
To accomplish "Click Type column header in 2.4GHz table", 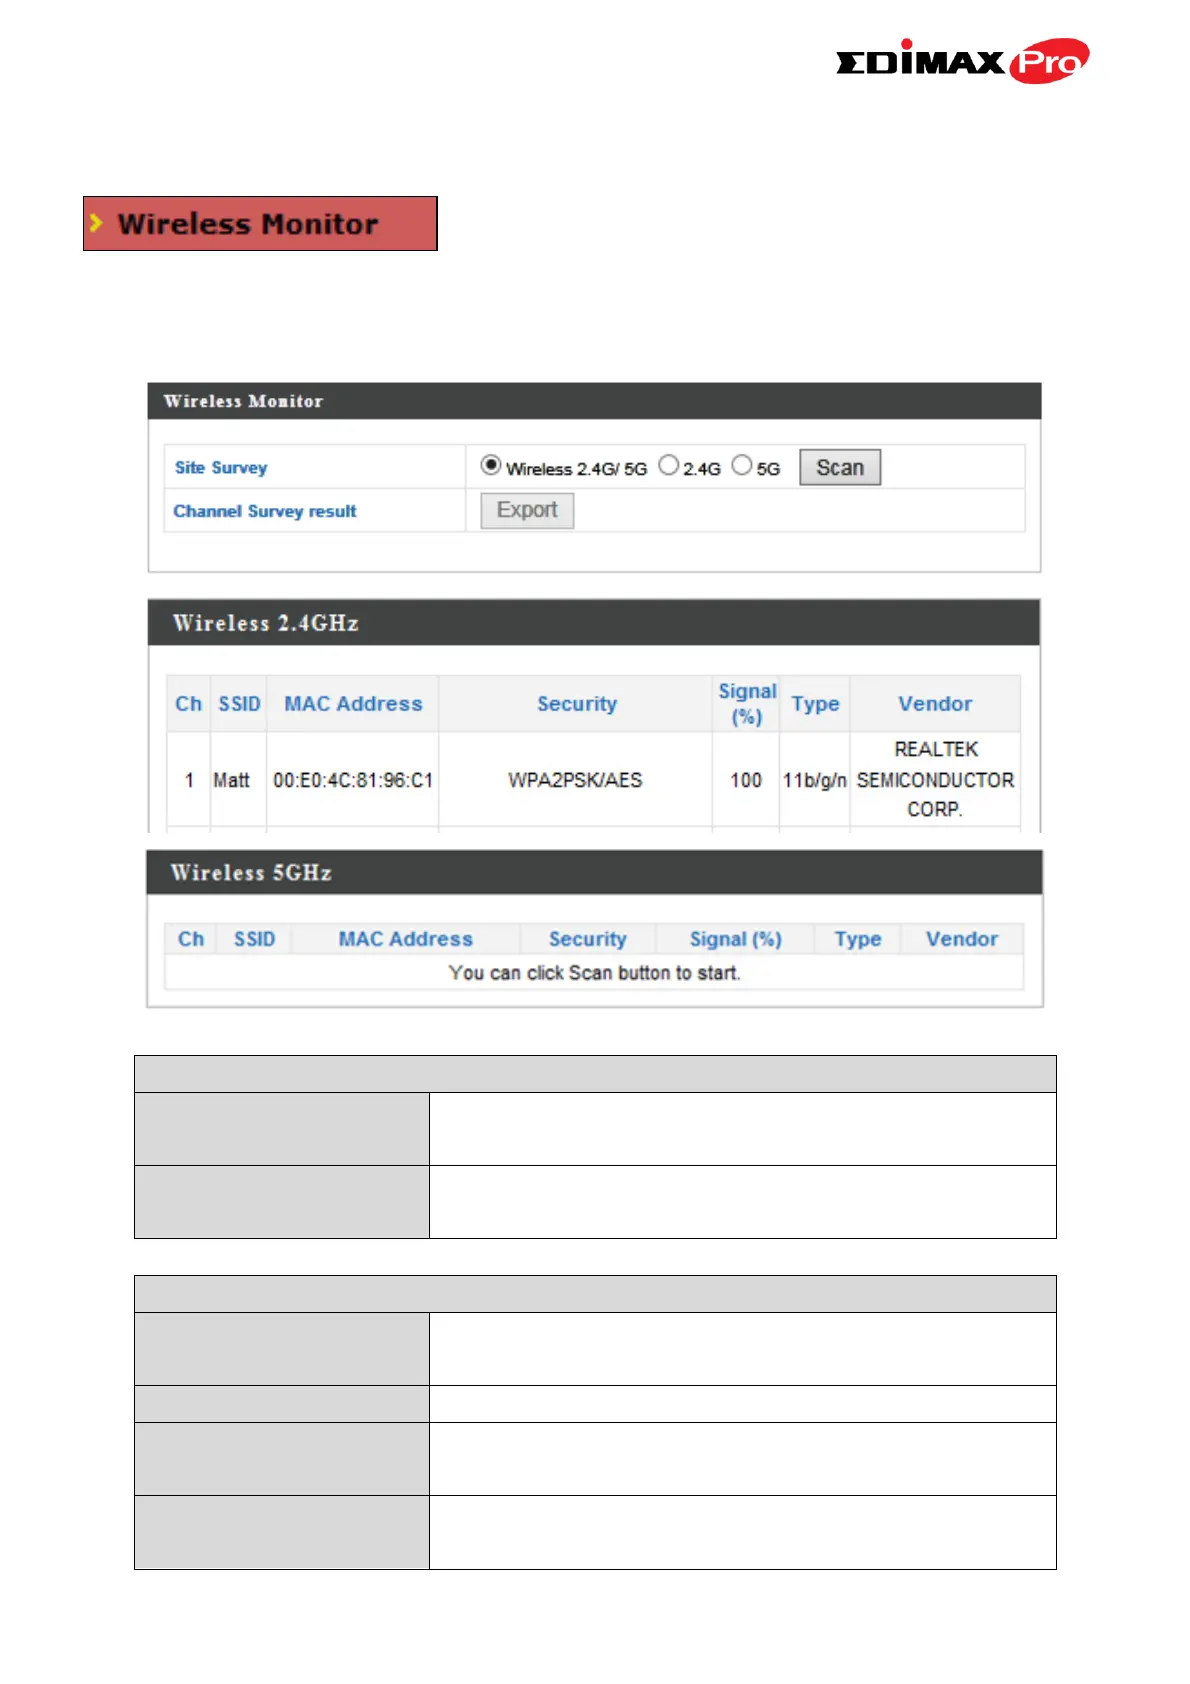I will 815,704.
